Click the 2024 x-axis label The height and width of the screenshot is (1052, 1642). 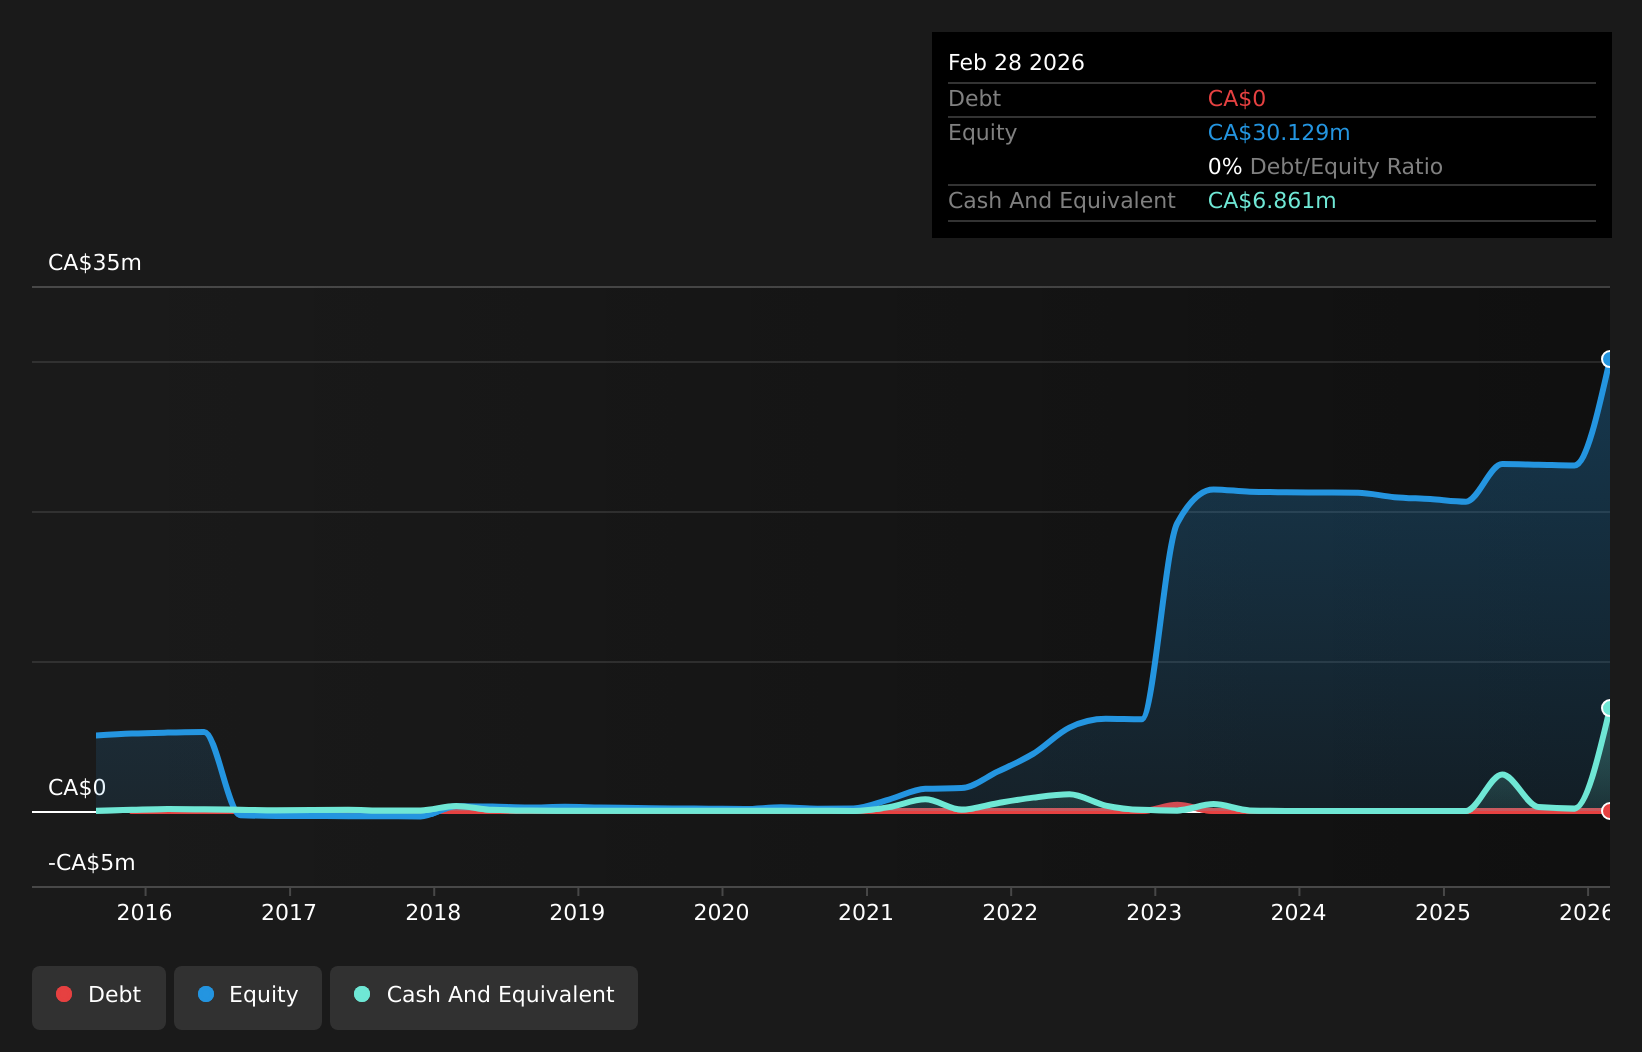(1298, 912)
